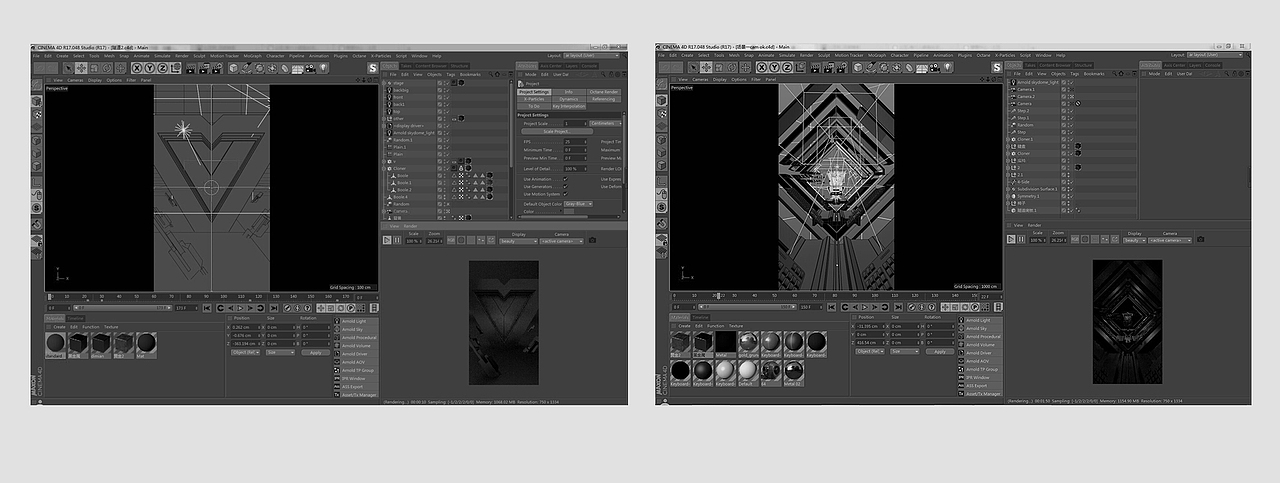Toggle the X axis lock in left window
The height and width of the screenshot is (483, 1280).
point(137,68)
